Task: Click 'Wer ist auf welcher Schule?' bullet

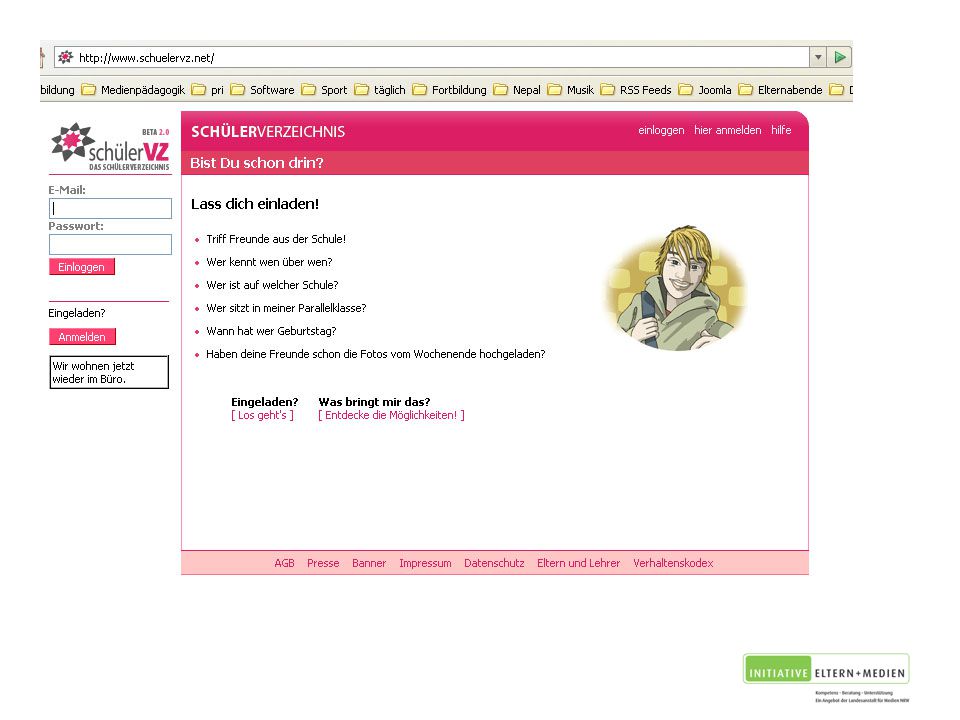Action: point(272,285)
